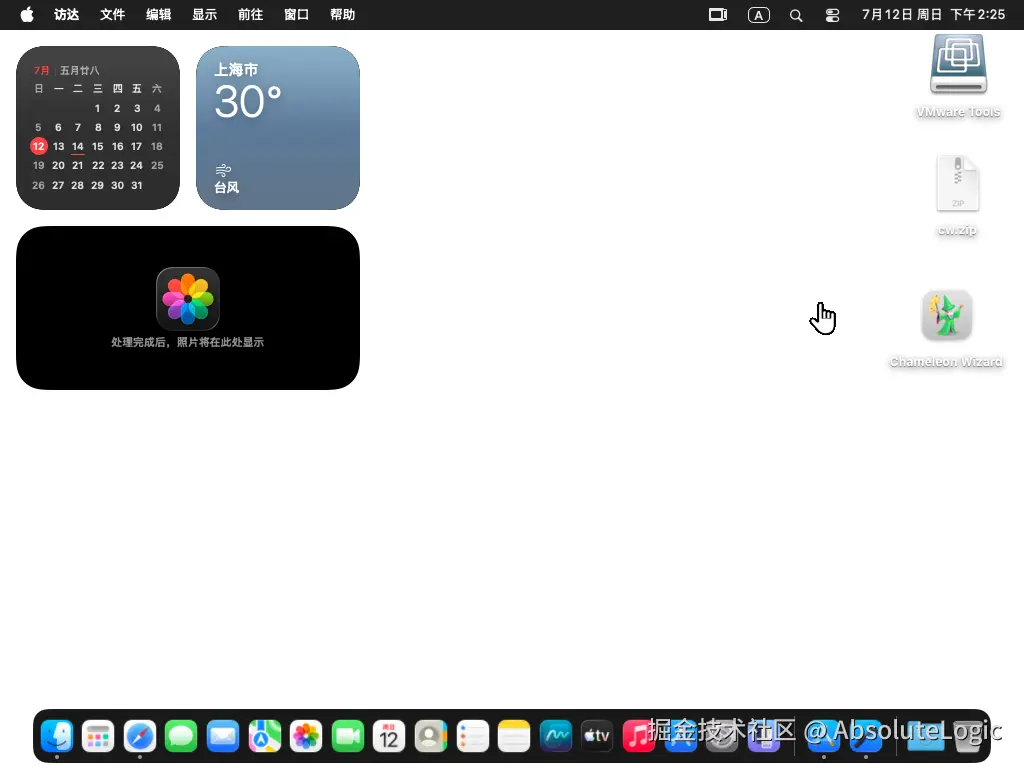Open Contacts app in the Dock
The image size is (1024, 768).
[x=431, y=736]
